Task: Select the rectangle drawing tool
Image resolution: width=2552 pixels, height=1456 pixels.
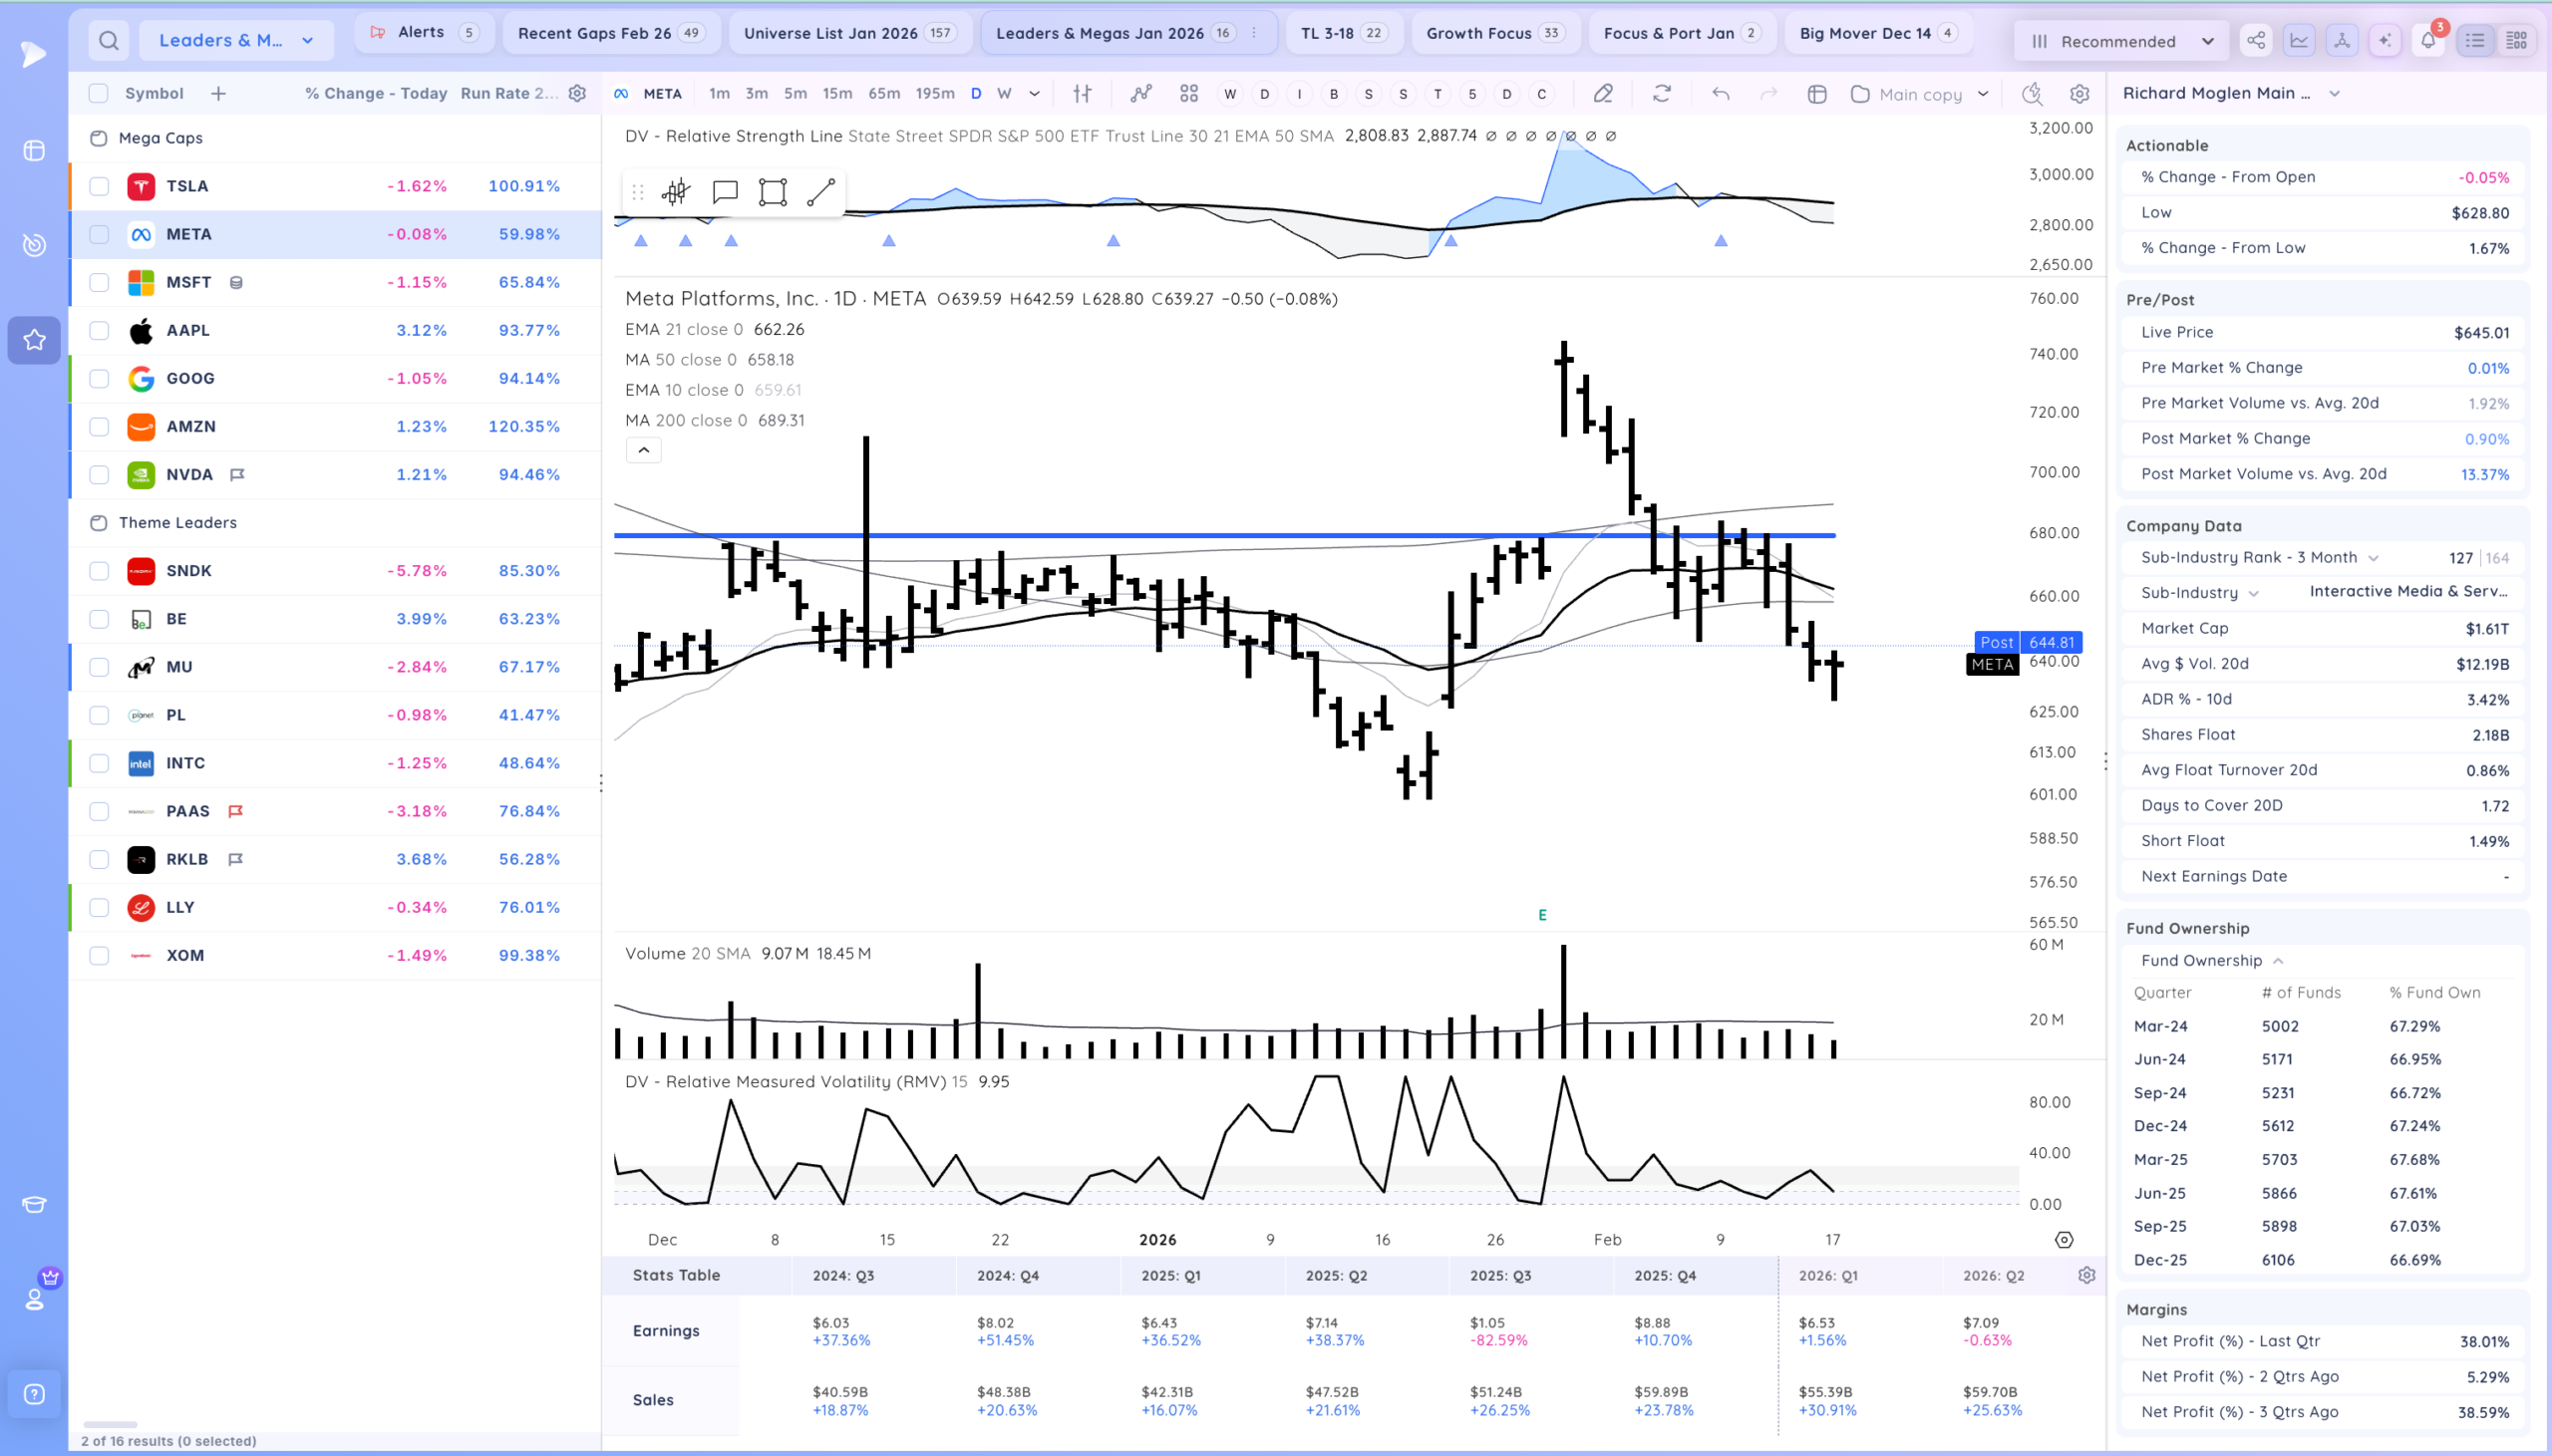Action: tap(772, 192)
